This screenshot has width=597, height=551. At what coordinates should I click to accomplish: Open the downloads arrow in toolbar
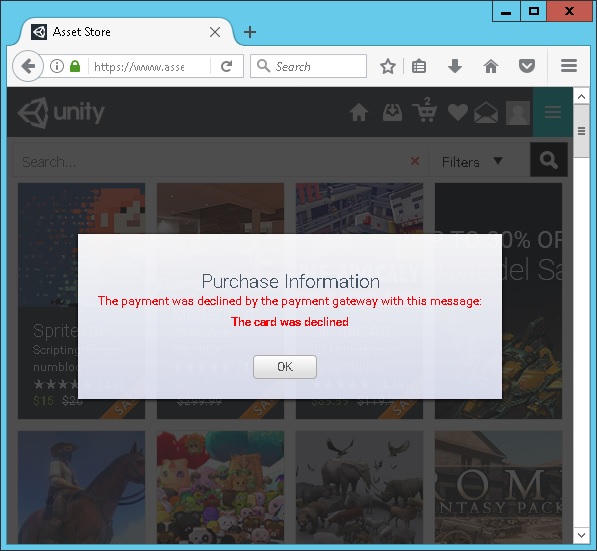pos(455,66)
